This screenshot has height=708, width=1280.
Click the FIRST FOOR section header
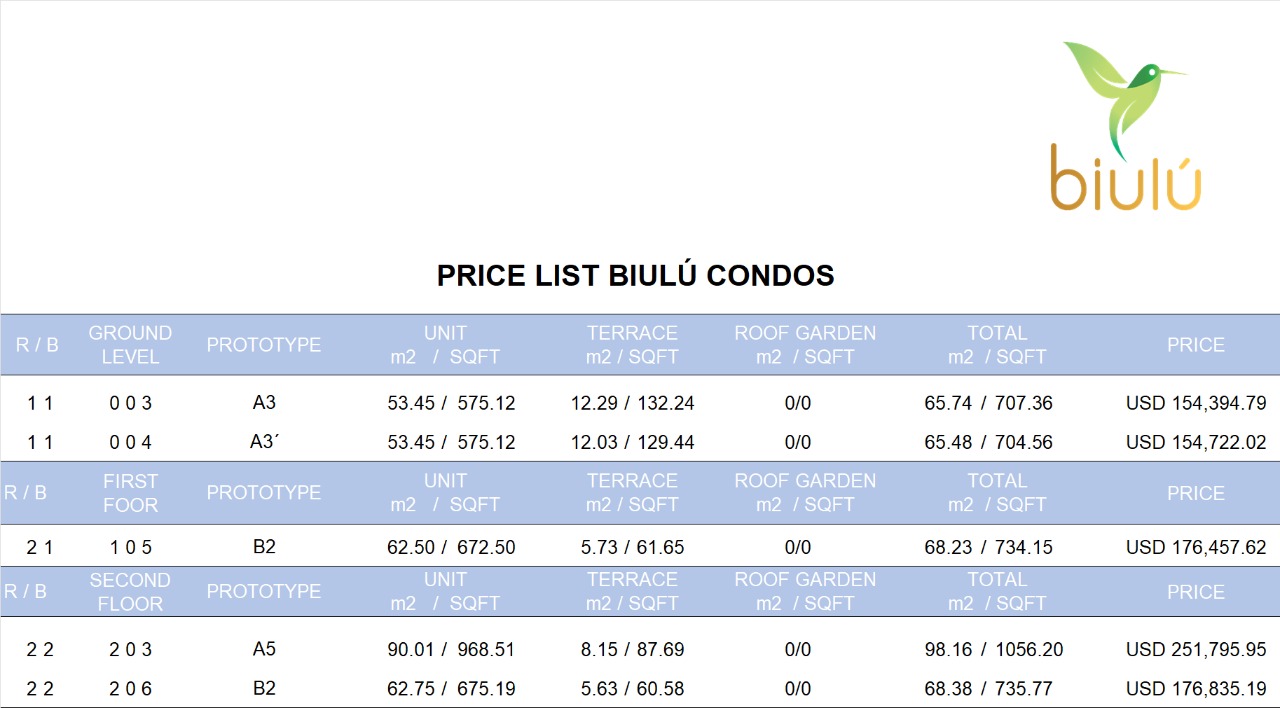tap(130, 493)
